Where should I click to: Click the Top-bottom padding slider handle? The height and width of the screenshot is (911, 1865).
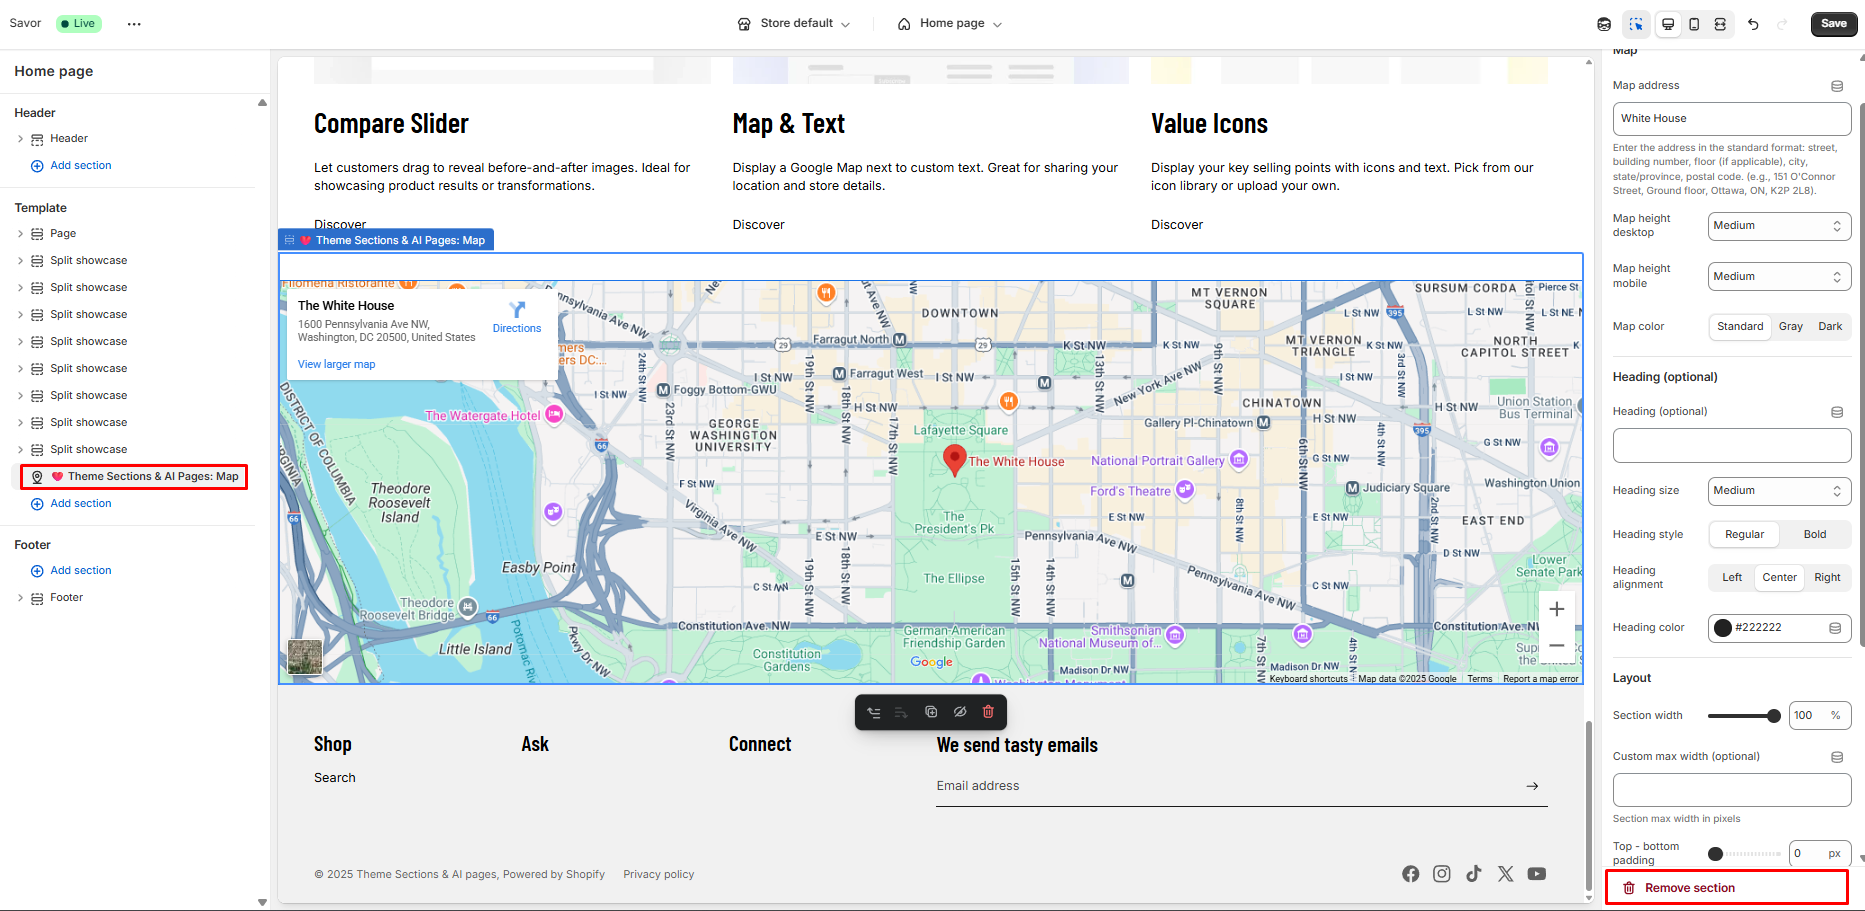point(1715,854)
